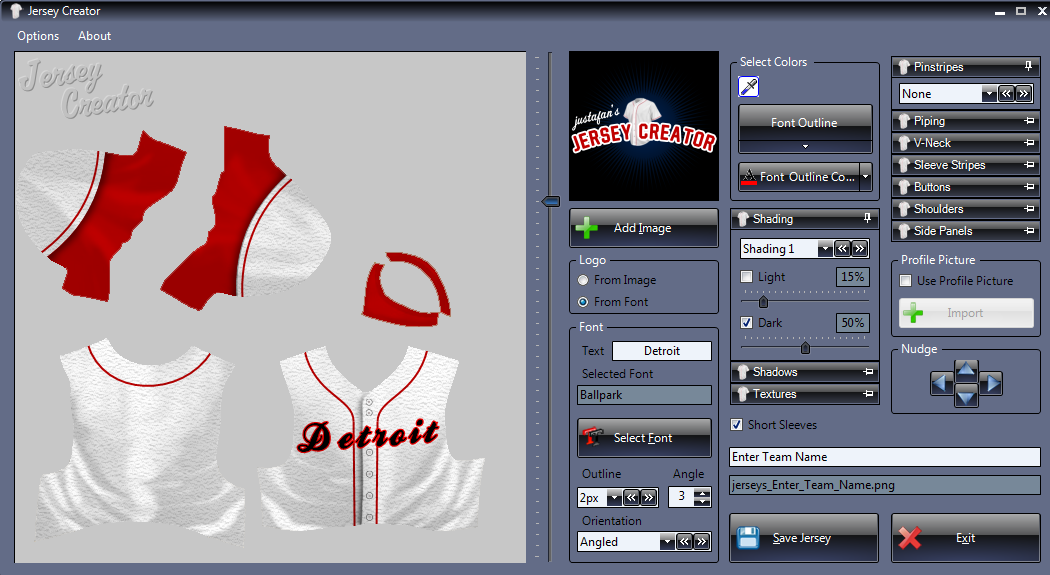Pin the Piping panel open
This screenshot has height=575, width=1050.
click(1028, 121)
